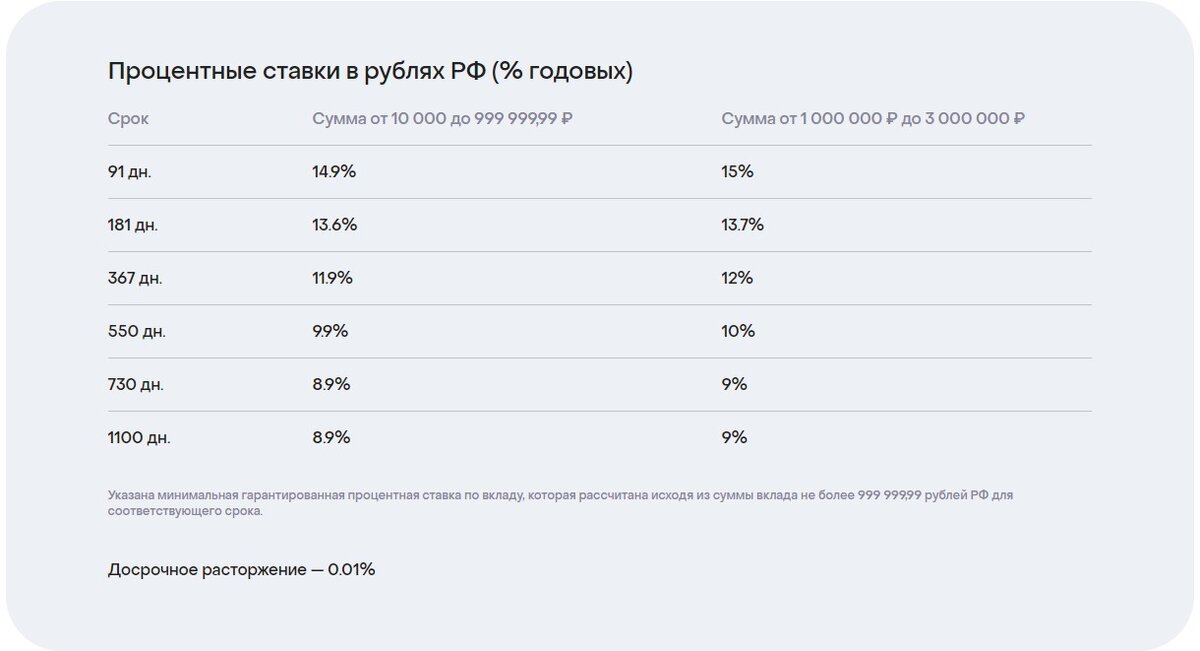
Task: Select the 730 дн. term row
Action: (x=600, y=384)
